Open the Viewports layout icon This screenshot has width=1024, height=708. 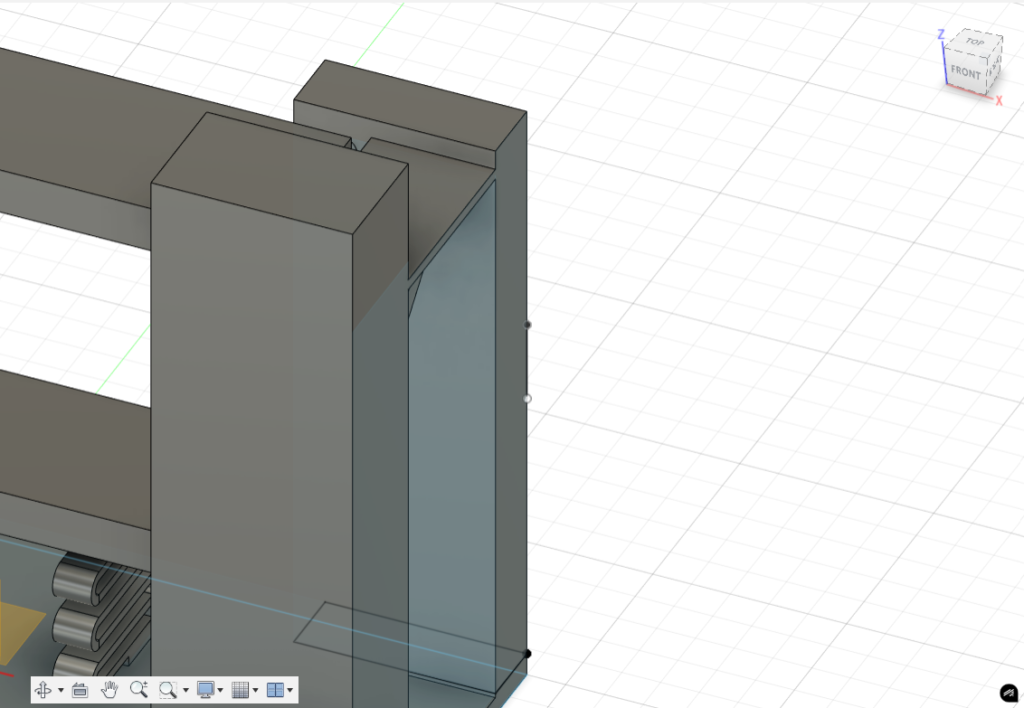pos(276,690)
